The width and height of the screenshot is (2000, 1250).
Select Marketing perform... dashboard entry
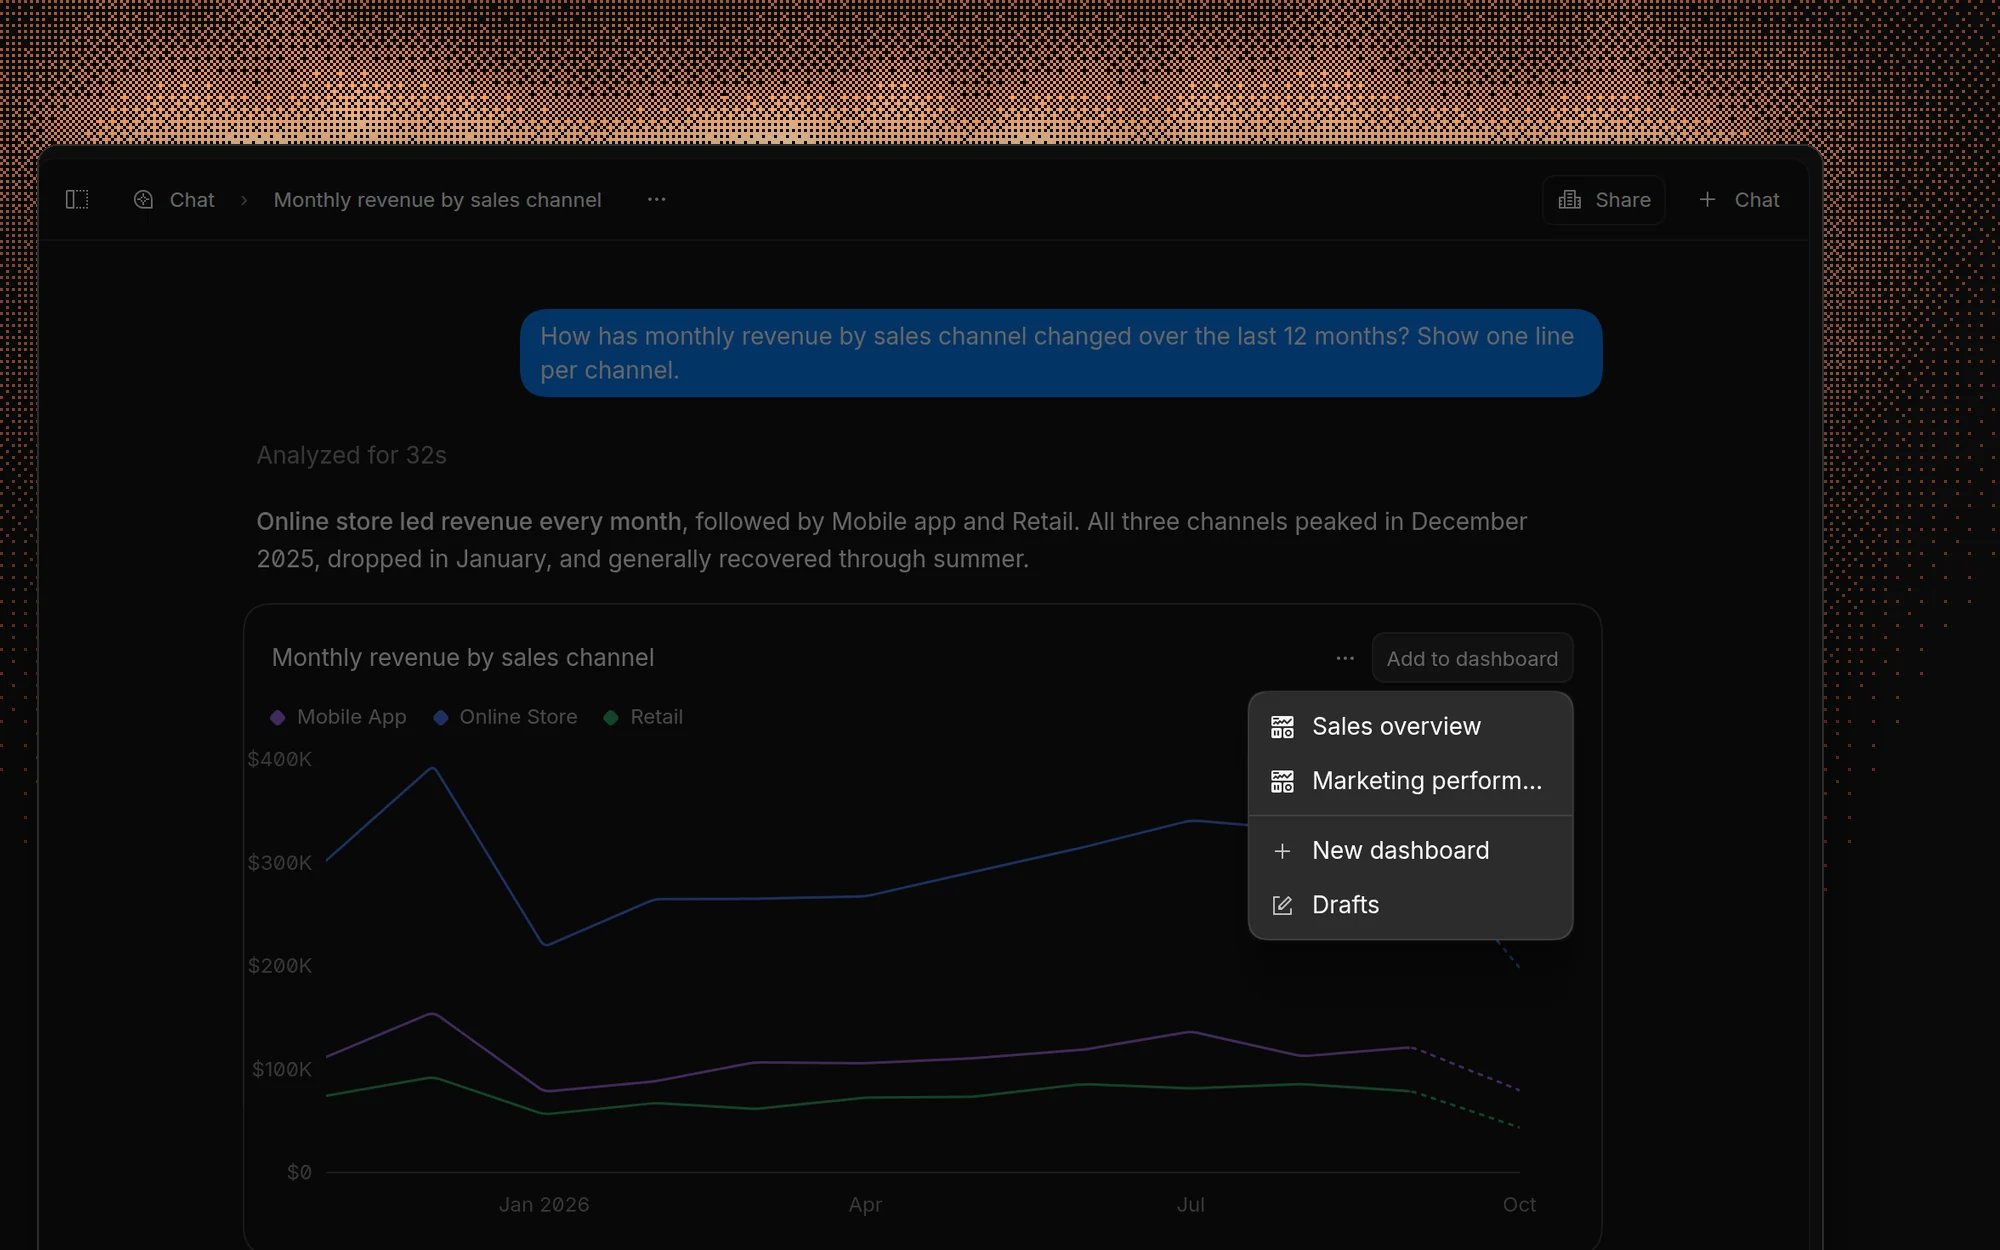coord(1410,781)
